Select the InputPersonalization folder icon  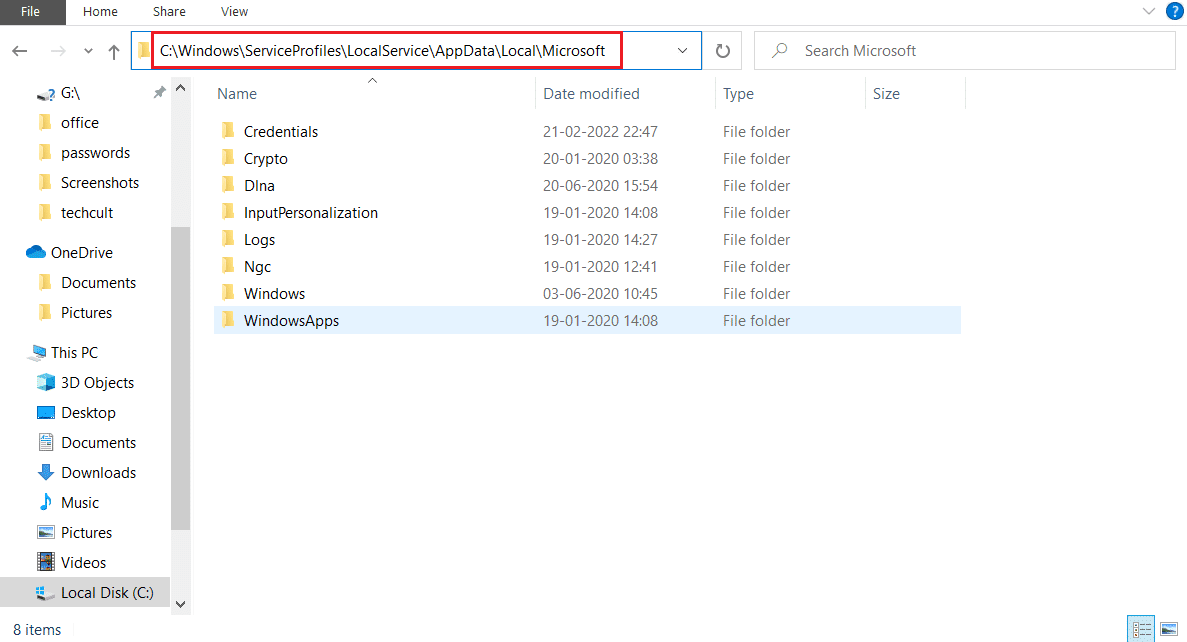tap(229, 213)
